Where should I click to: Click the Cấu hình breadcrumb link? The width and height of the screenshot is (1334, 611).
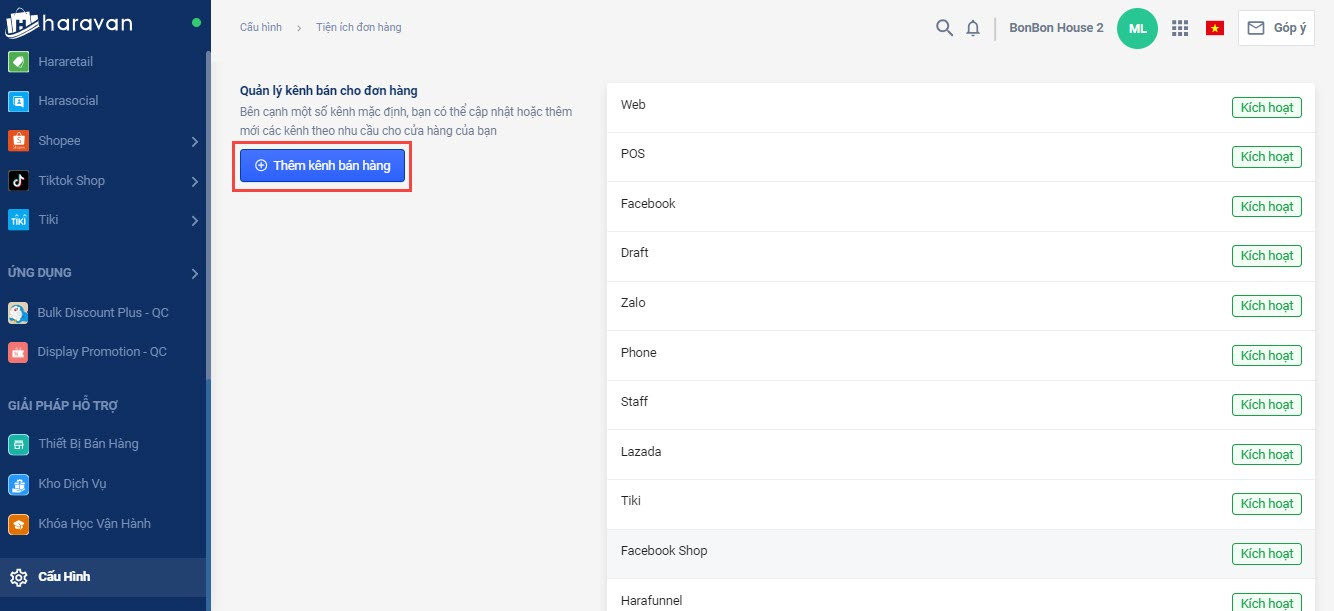258,27
